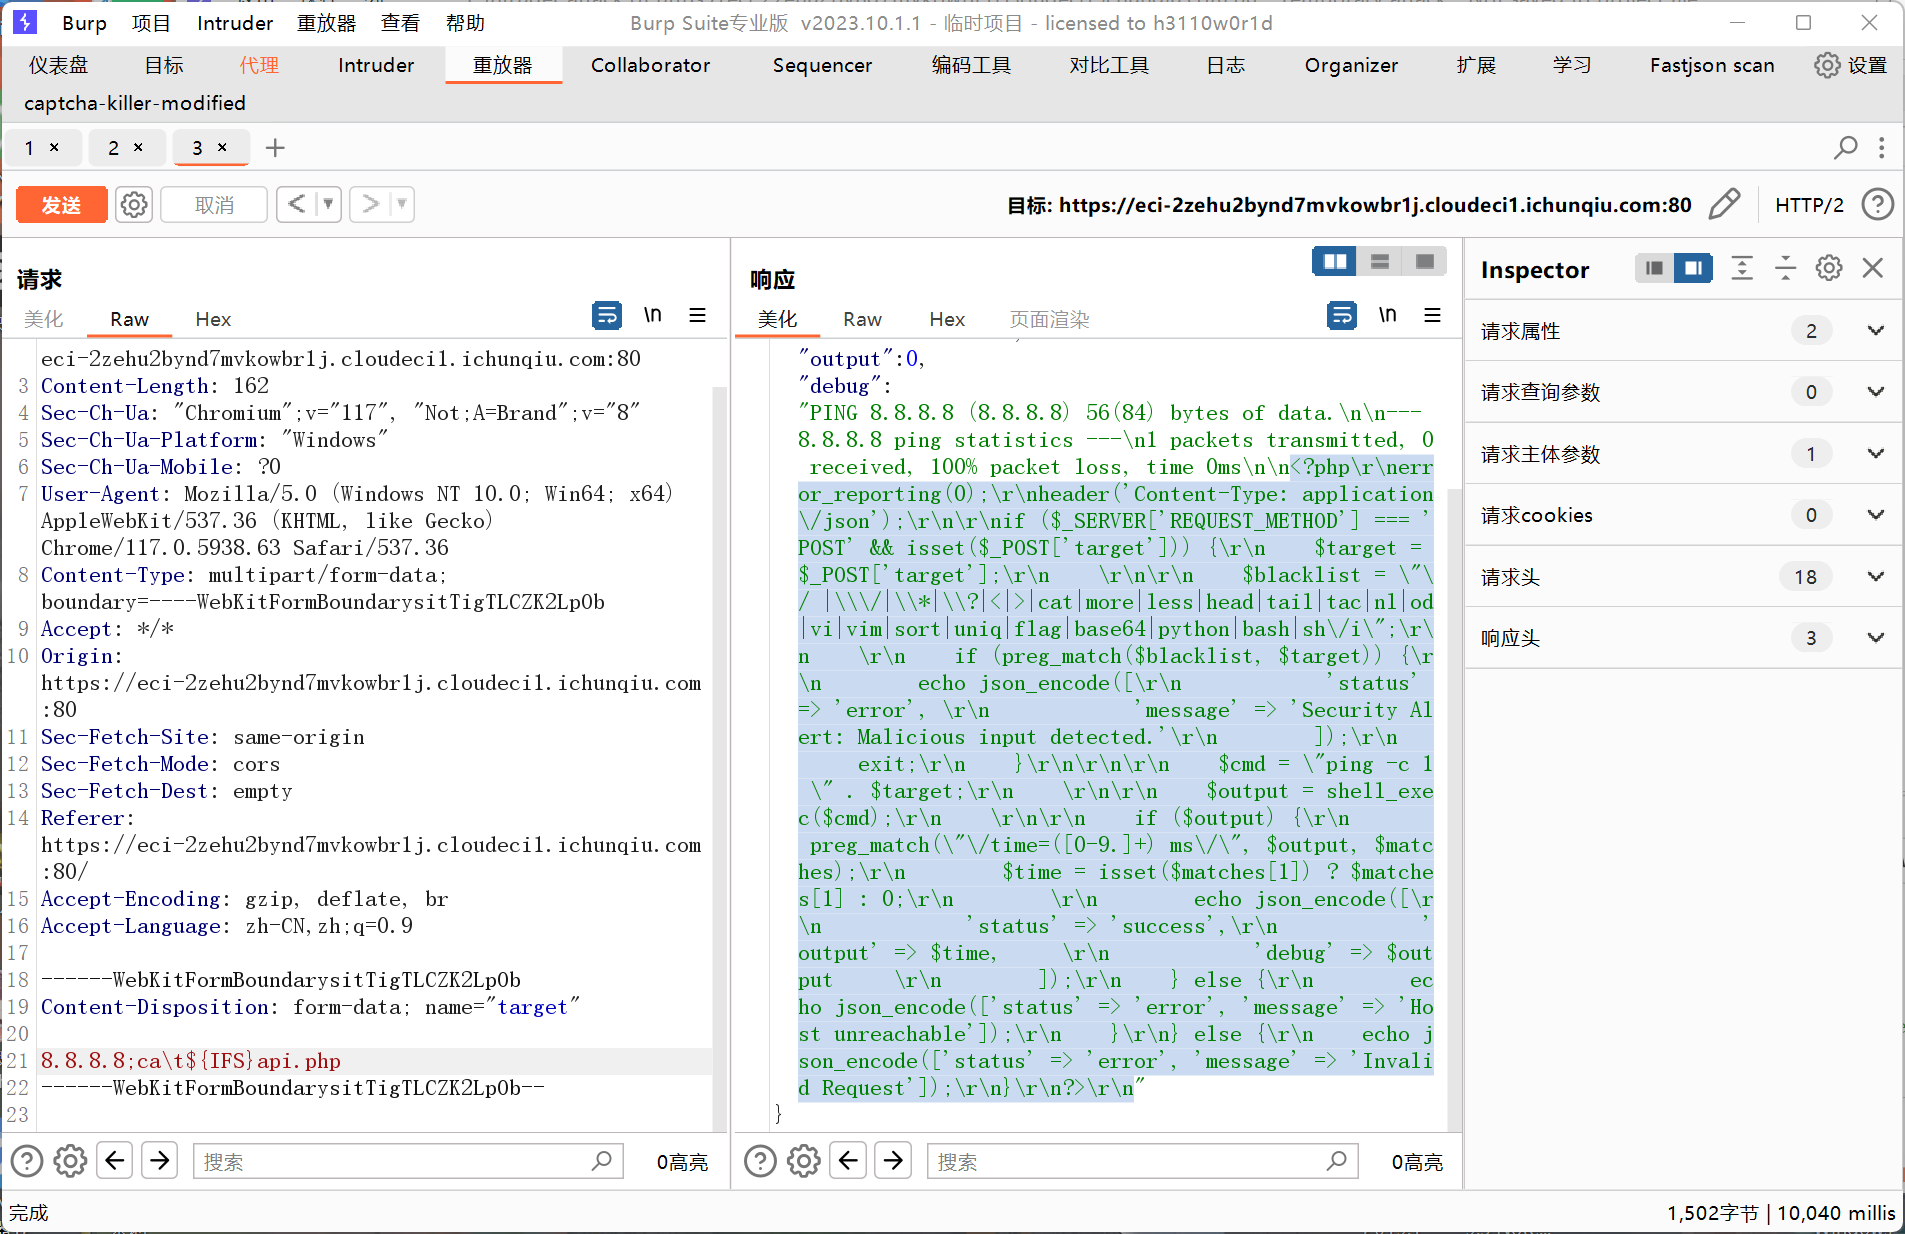Switch request view to Raw tab

129,319
